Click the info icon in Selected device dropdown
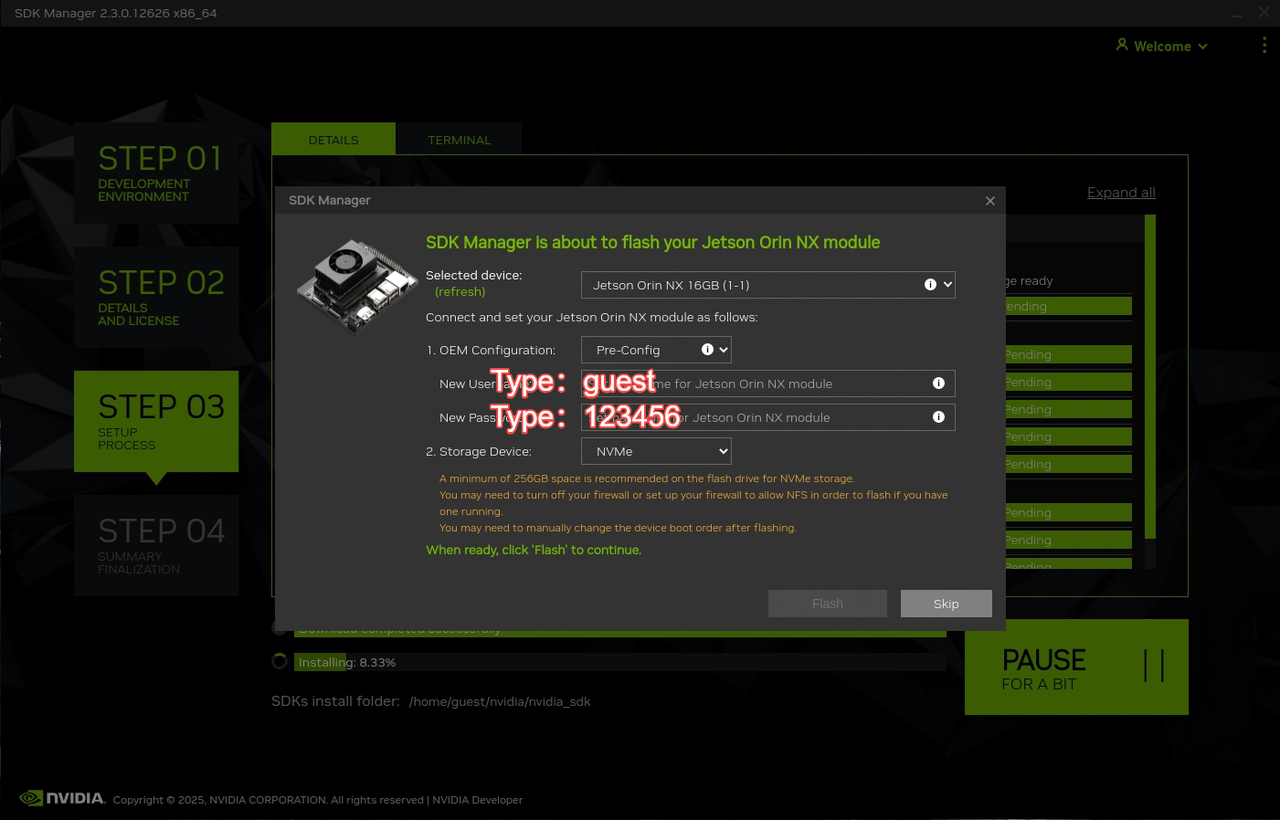Screen dimensions: 1280x820 pyautogui.click(x=930, y=285)
